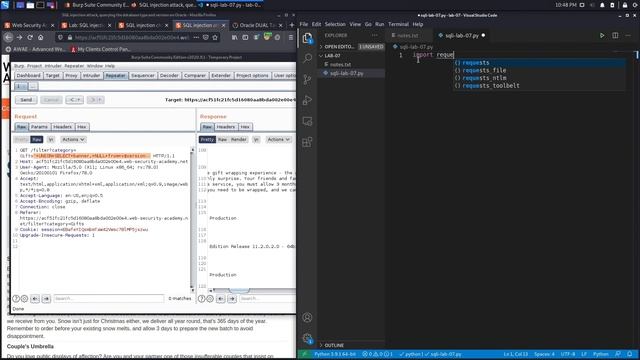The height and width of the screenshot is (360, 640).
Task: Open the editor More Actions ellipsis
Action: click(628, 36)
